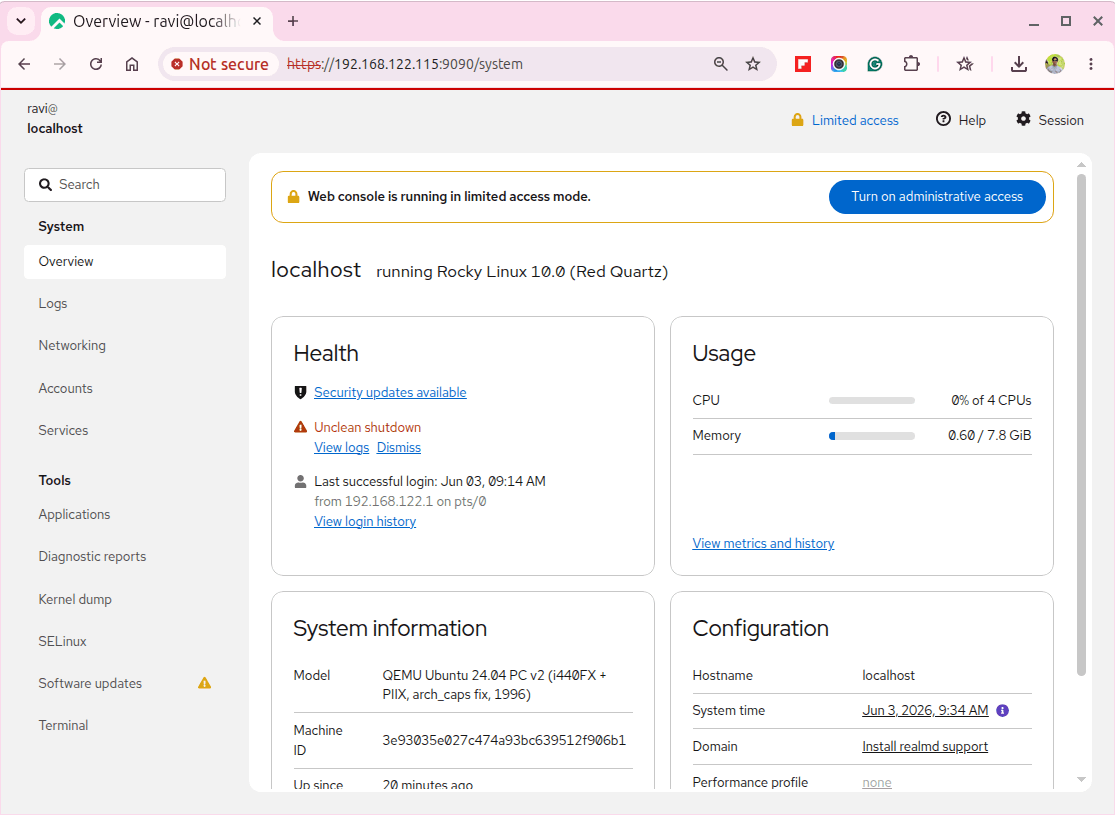This screenshot has width=1115, height=815.
Task: Click the 0.60 / 7.8 GiB memory value
Action: pos(989,435)
